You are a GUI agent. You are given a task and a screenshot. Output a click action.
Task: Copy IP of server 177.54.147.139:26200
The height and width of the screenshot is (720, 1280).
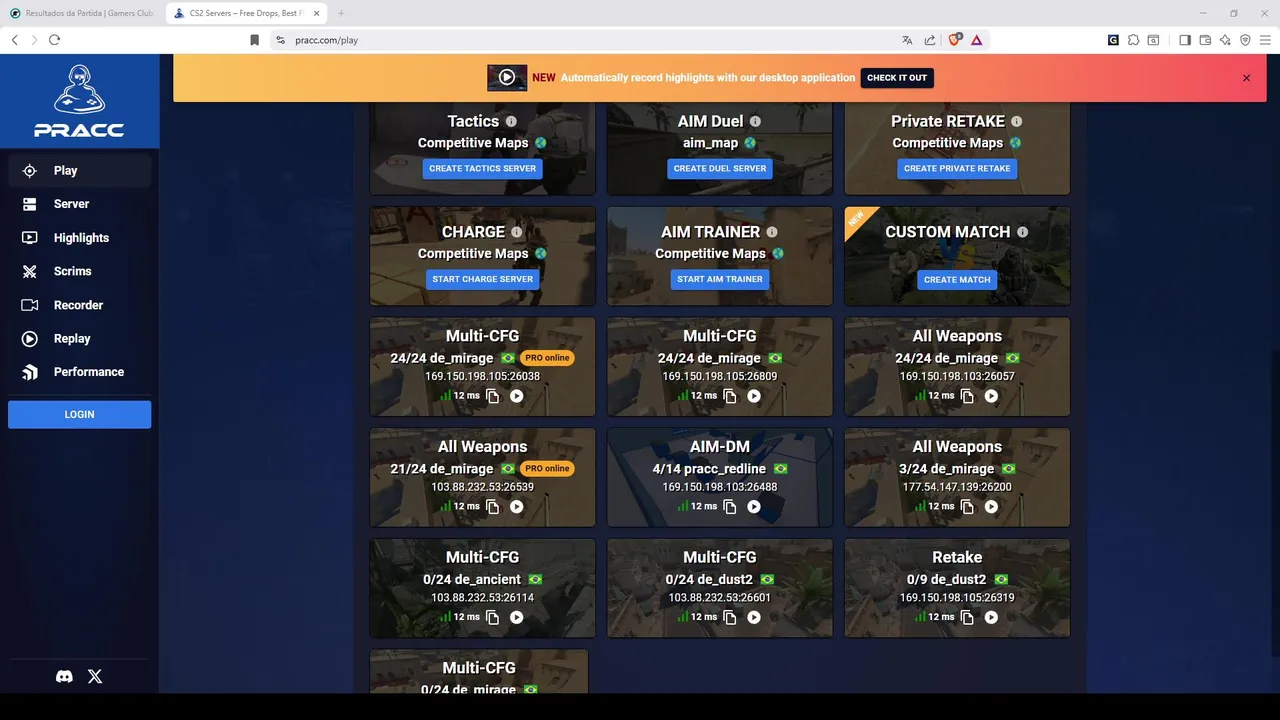pyautogui.click(x=967, y=507)
